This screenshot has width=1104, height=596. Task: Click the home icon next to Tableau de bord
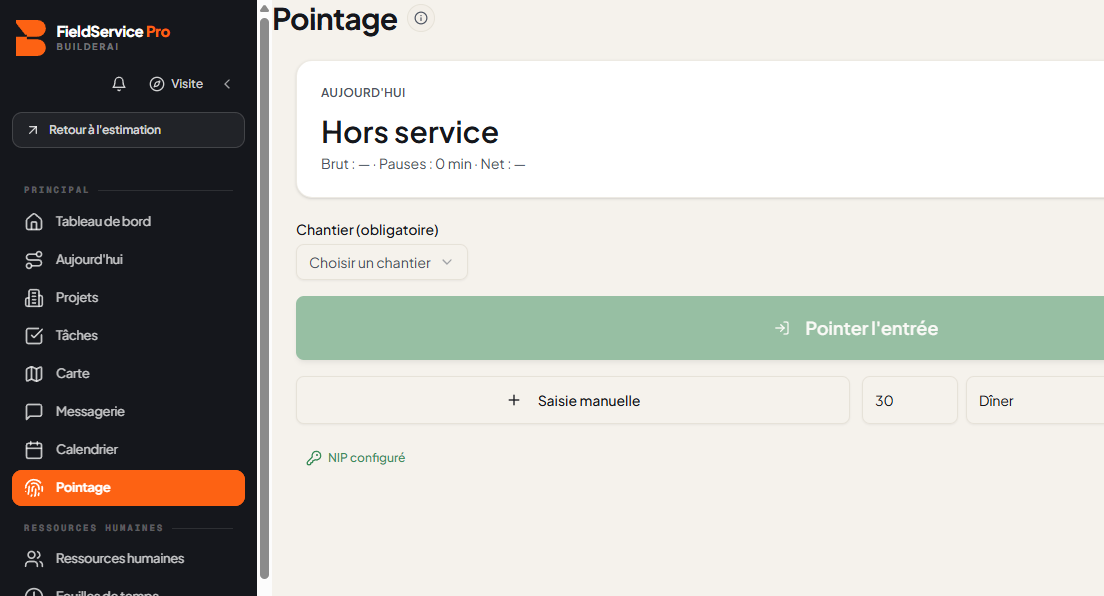click(x=34, y=221)
